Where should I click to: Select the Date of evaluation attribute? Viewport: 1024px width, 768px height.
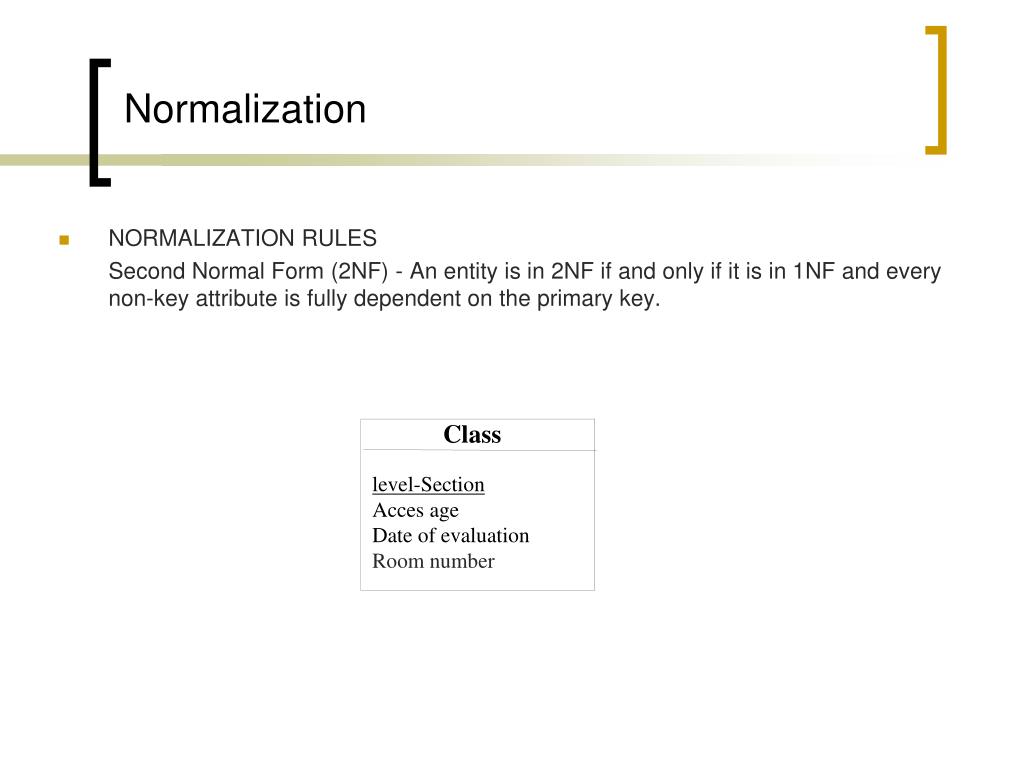click(451, 536)
